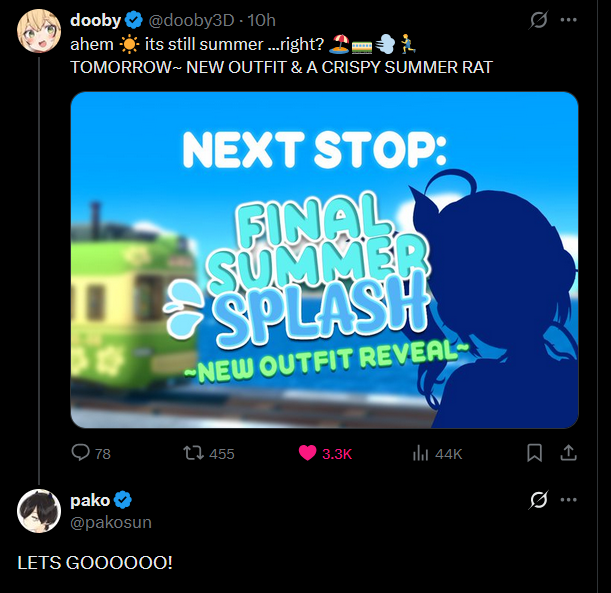This screenshot has width=611, height=593.
Task: Open the 10h timestamp link
Action: [262, 20]
